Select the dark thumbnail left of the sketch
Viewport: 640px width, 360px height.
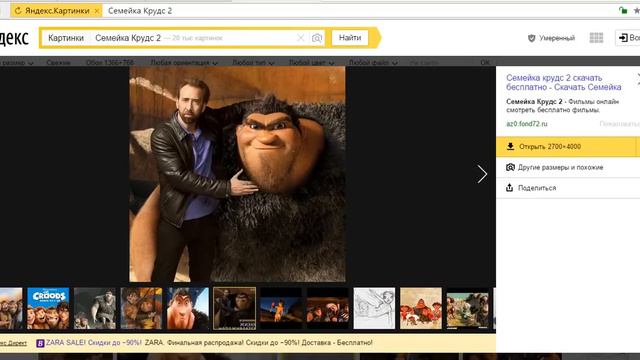click(328, 308)
